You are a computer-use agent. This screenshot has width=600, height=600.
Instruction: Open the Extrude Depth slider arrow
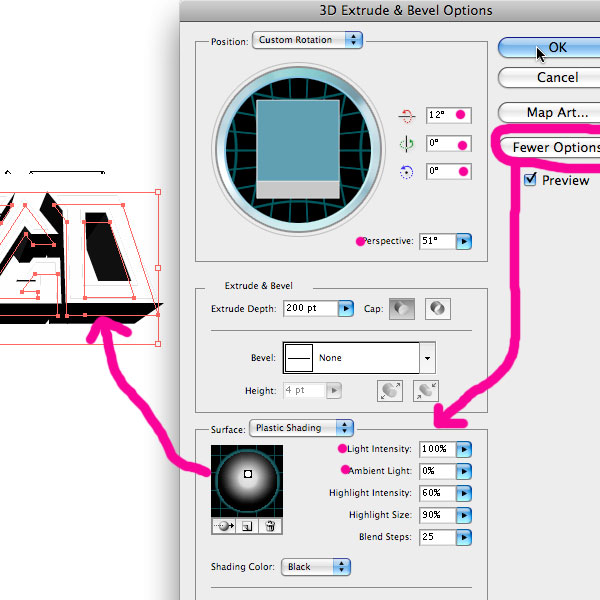coord(346,308)
